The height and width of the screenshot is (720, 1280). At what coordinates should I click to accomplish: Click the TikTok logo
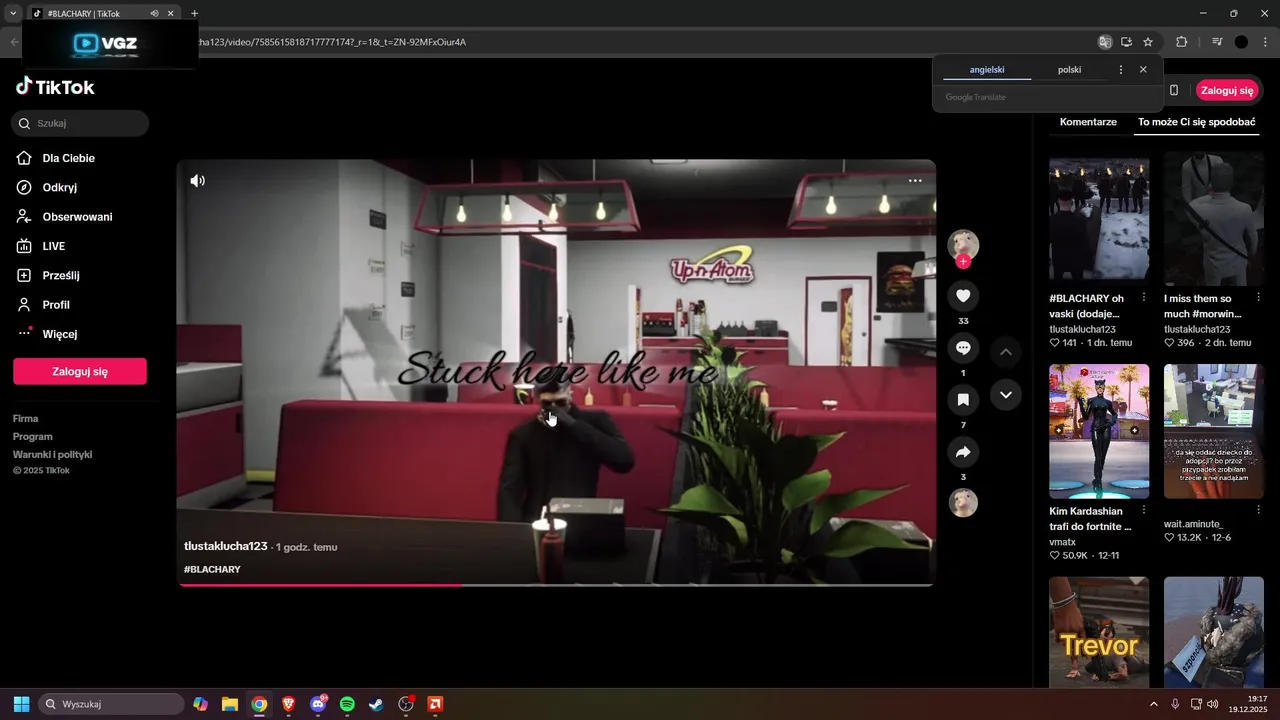(55, 87)
